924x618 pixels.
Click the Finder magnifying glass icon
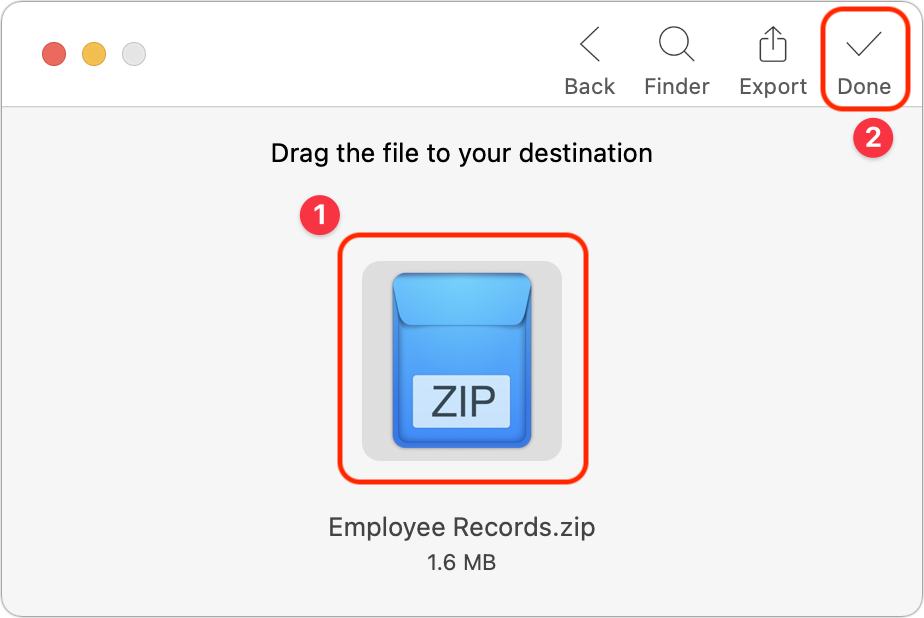click(x=676, y=44)
